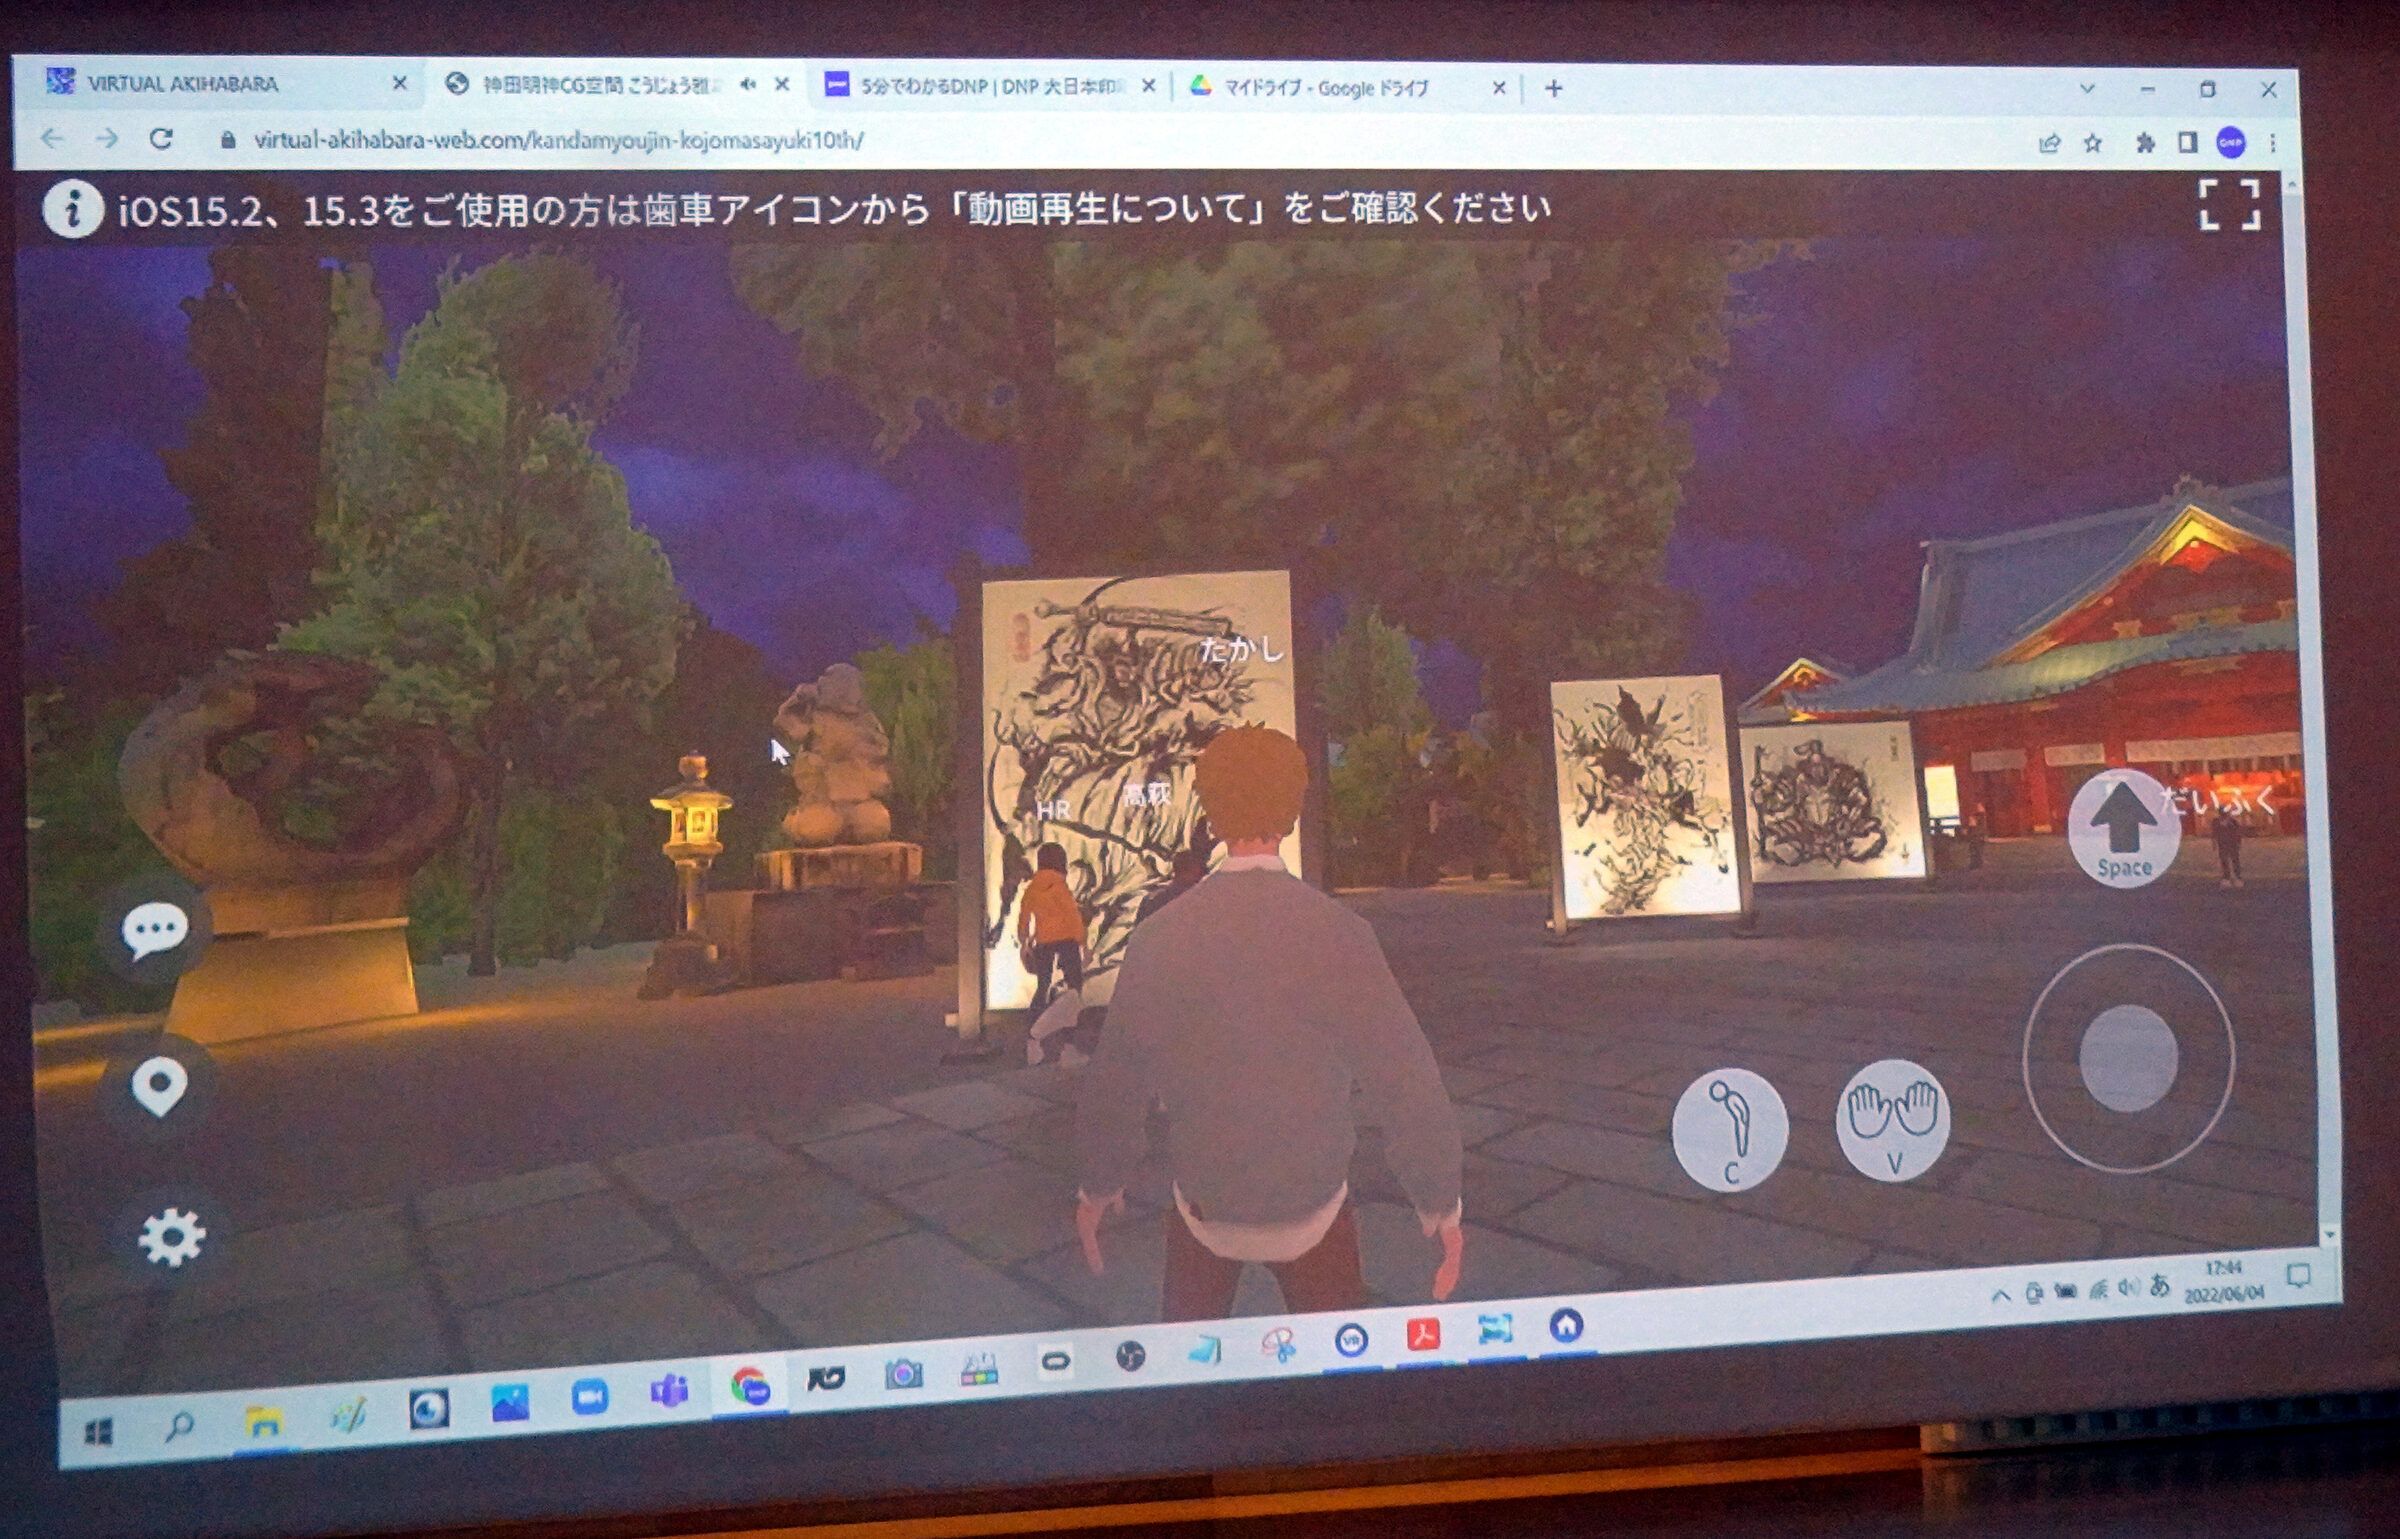Mute audio on the Kanda Myojin tab
2400x1539 pixels.
pyautogui.click(x=748, y=85)
